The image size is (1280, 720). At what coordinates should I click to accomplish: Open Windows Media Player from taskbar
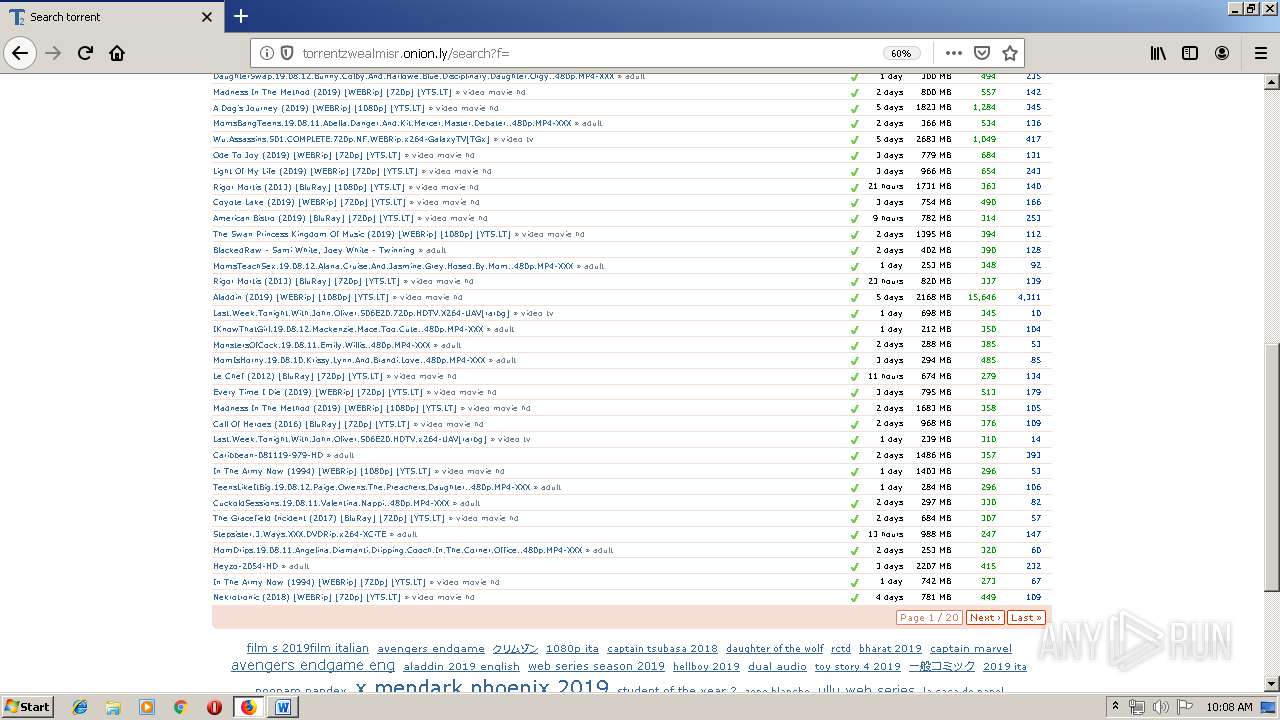pyautogui.click(x=147, y=707)
